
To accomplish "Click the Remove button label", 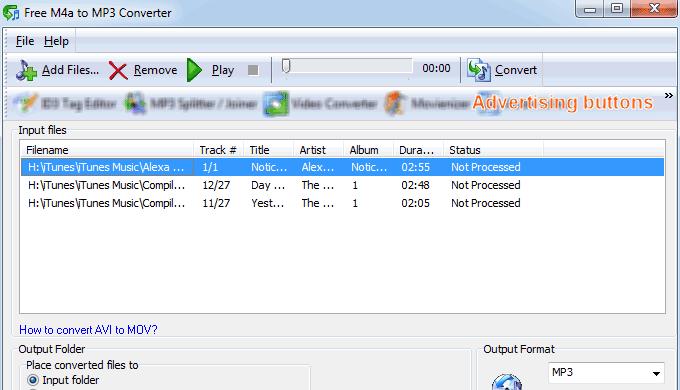I will (x=155, y=70).
